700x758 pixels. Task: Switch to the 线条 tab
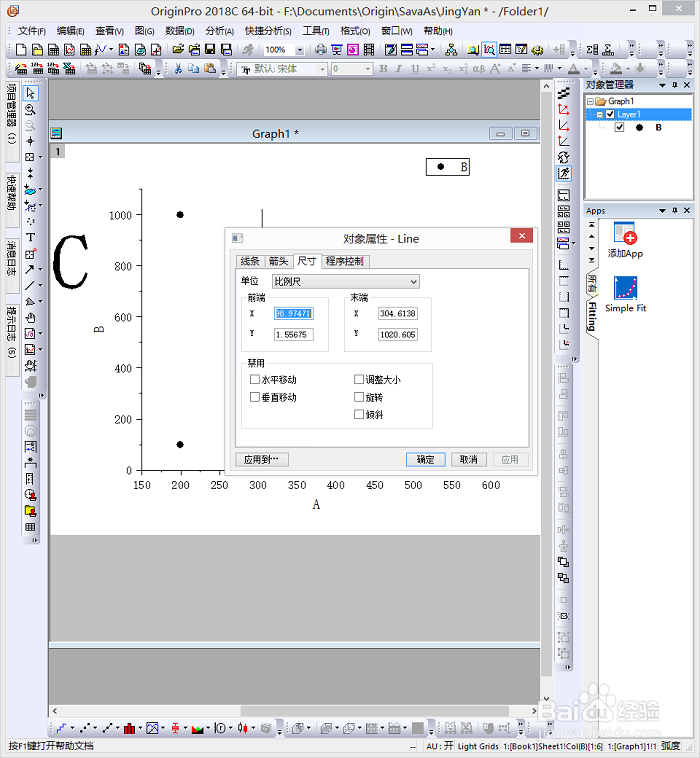tap(250, 261)
